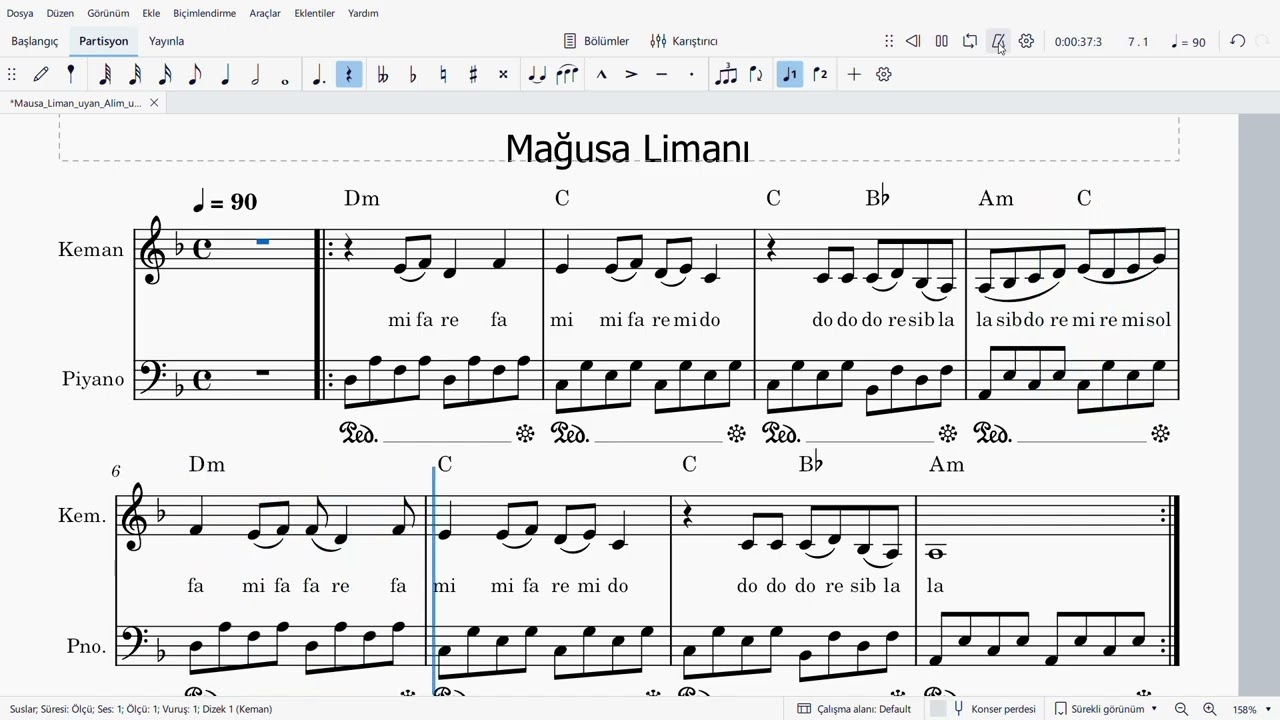1280x720 pixels.
Task: Switch to the Yayınla tab
Action: [x=166, y=41]
